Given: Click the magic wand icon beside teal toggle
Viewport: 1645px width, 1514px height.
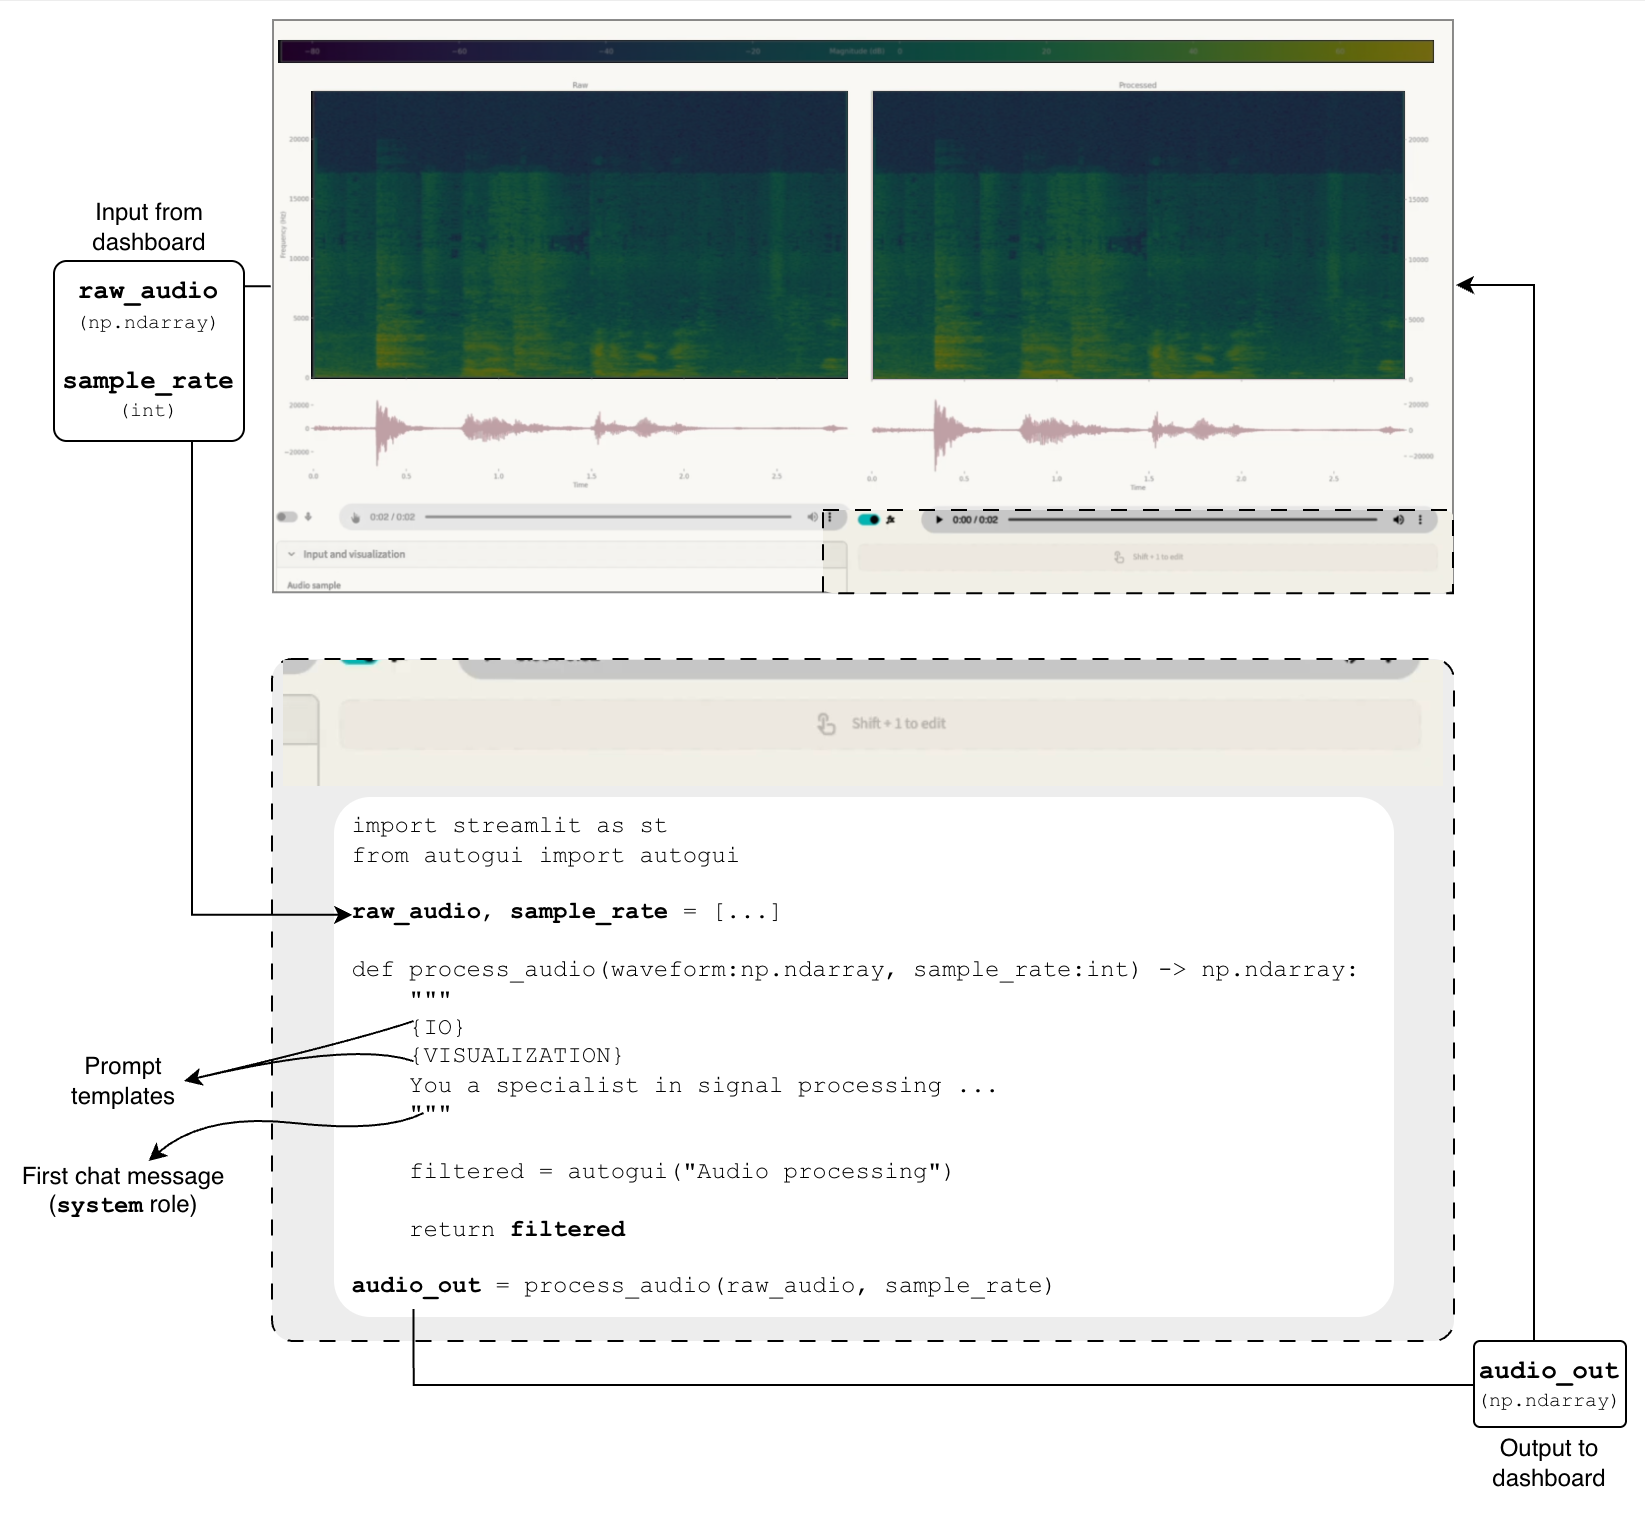Looking at the screenshot, I should click(891, 520).
